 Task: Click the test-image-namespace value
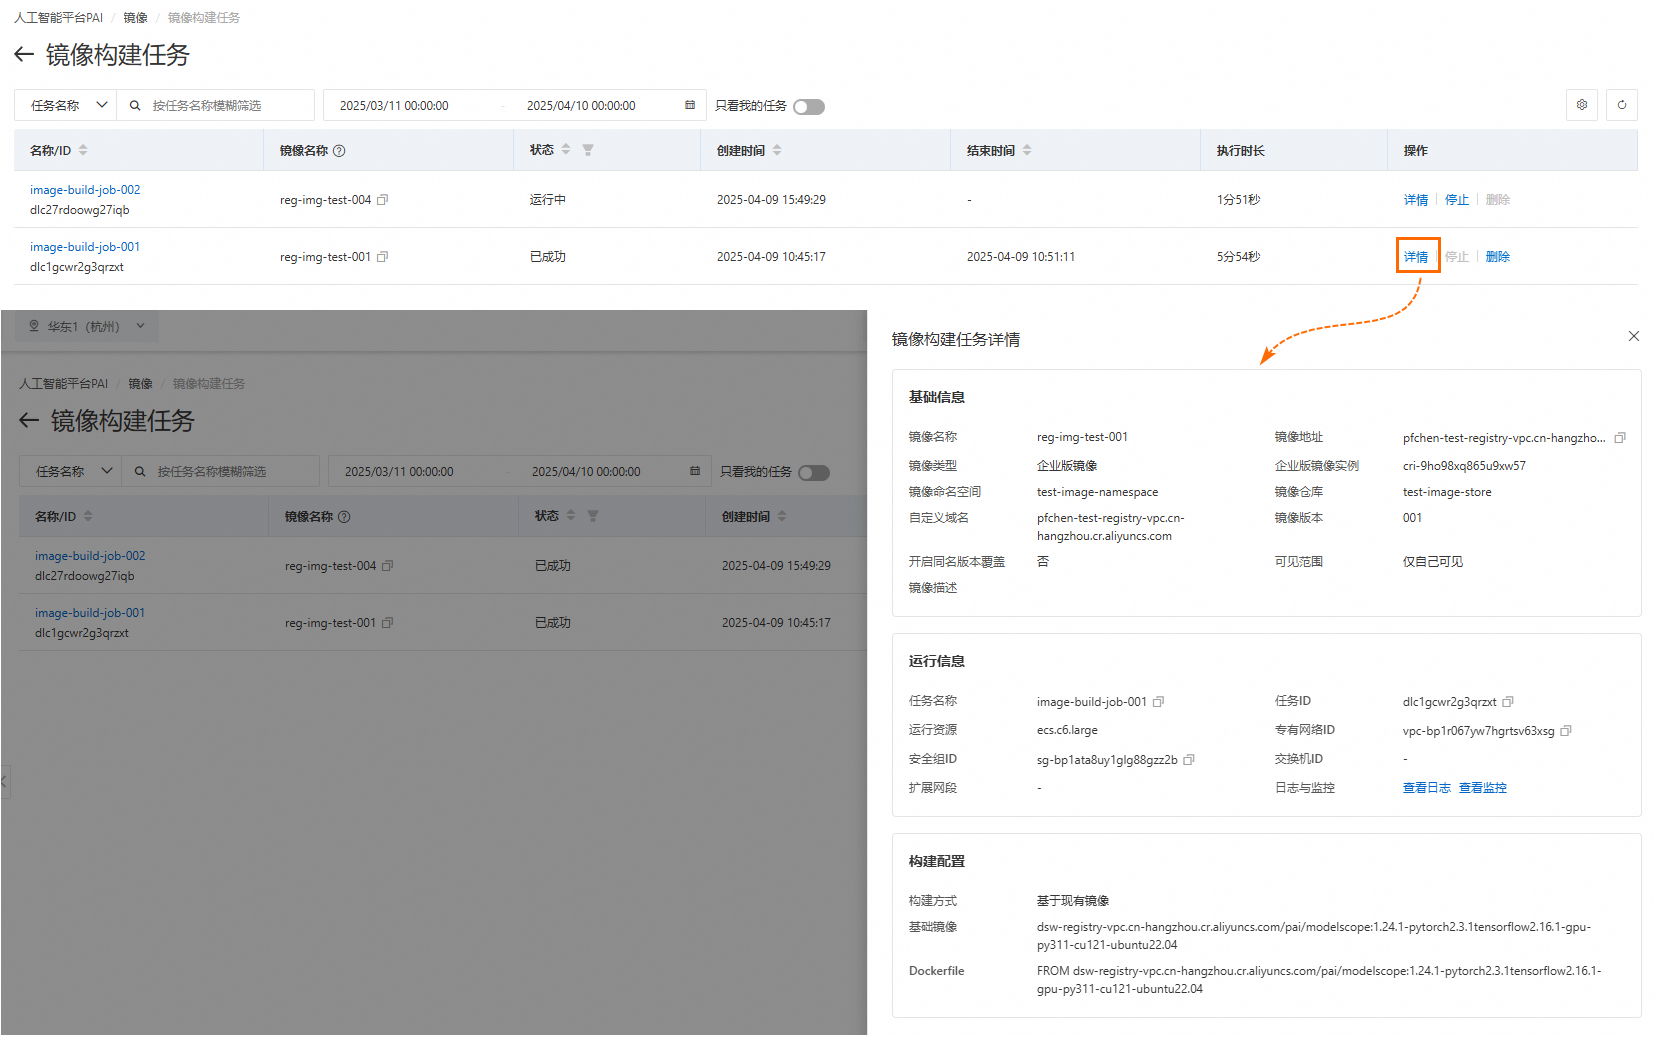[x=1097, y=492]
